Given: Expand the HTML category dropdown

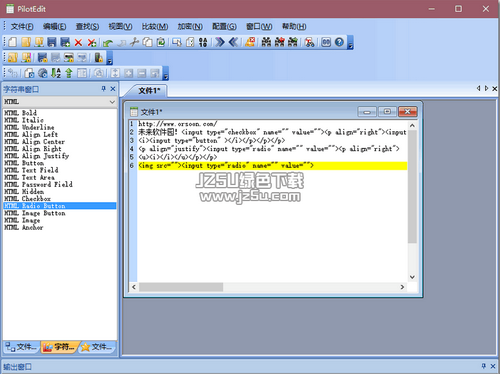Looking at the screenshot, I should [x=112, y=102].
